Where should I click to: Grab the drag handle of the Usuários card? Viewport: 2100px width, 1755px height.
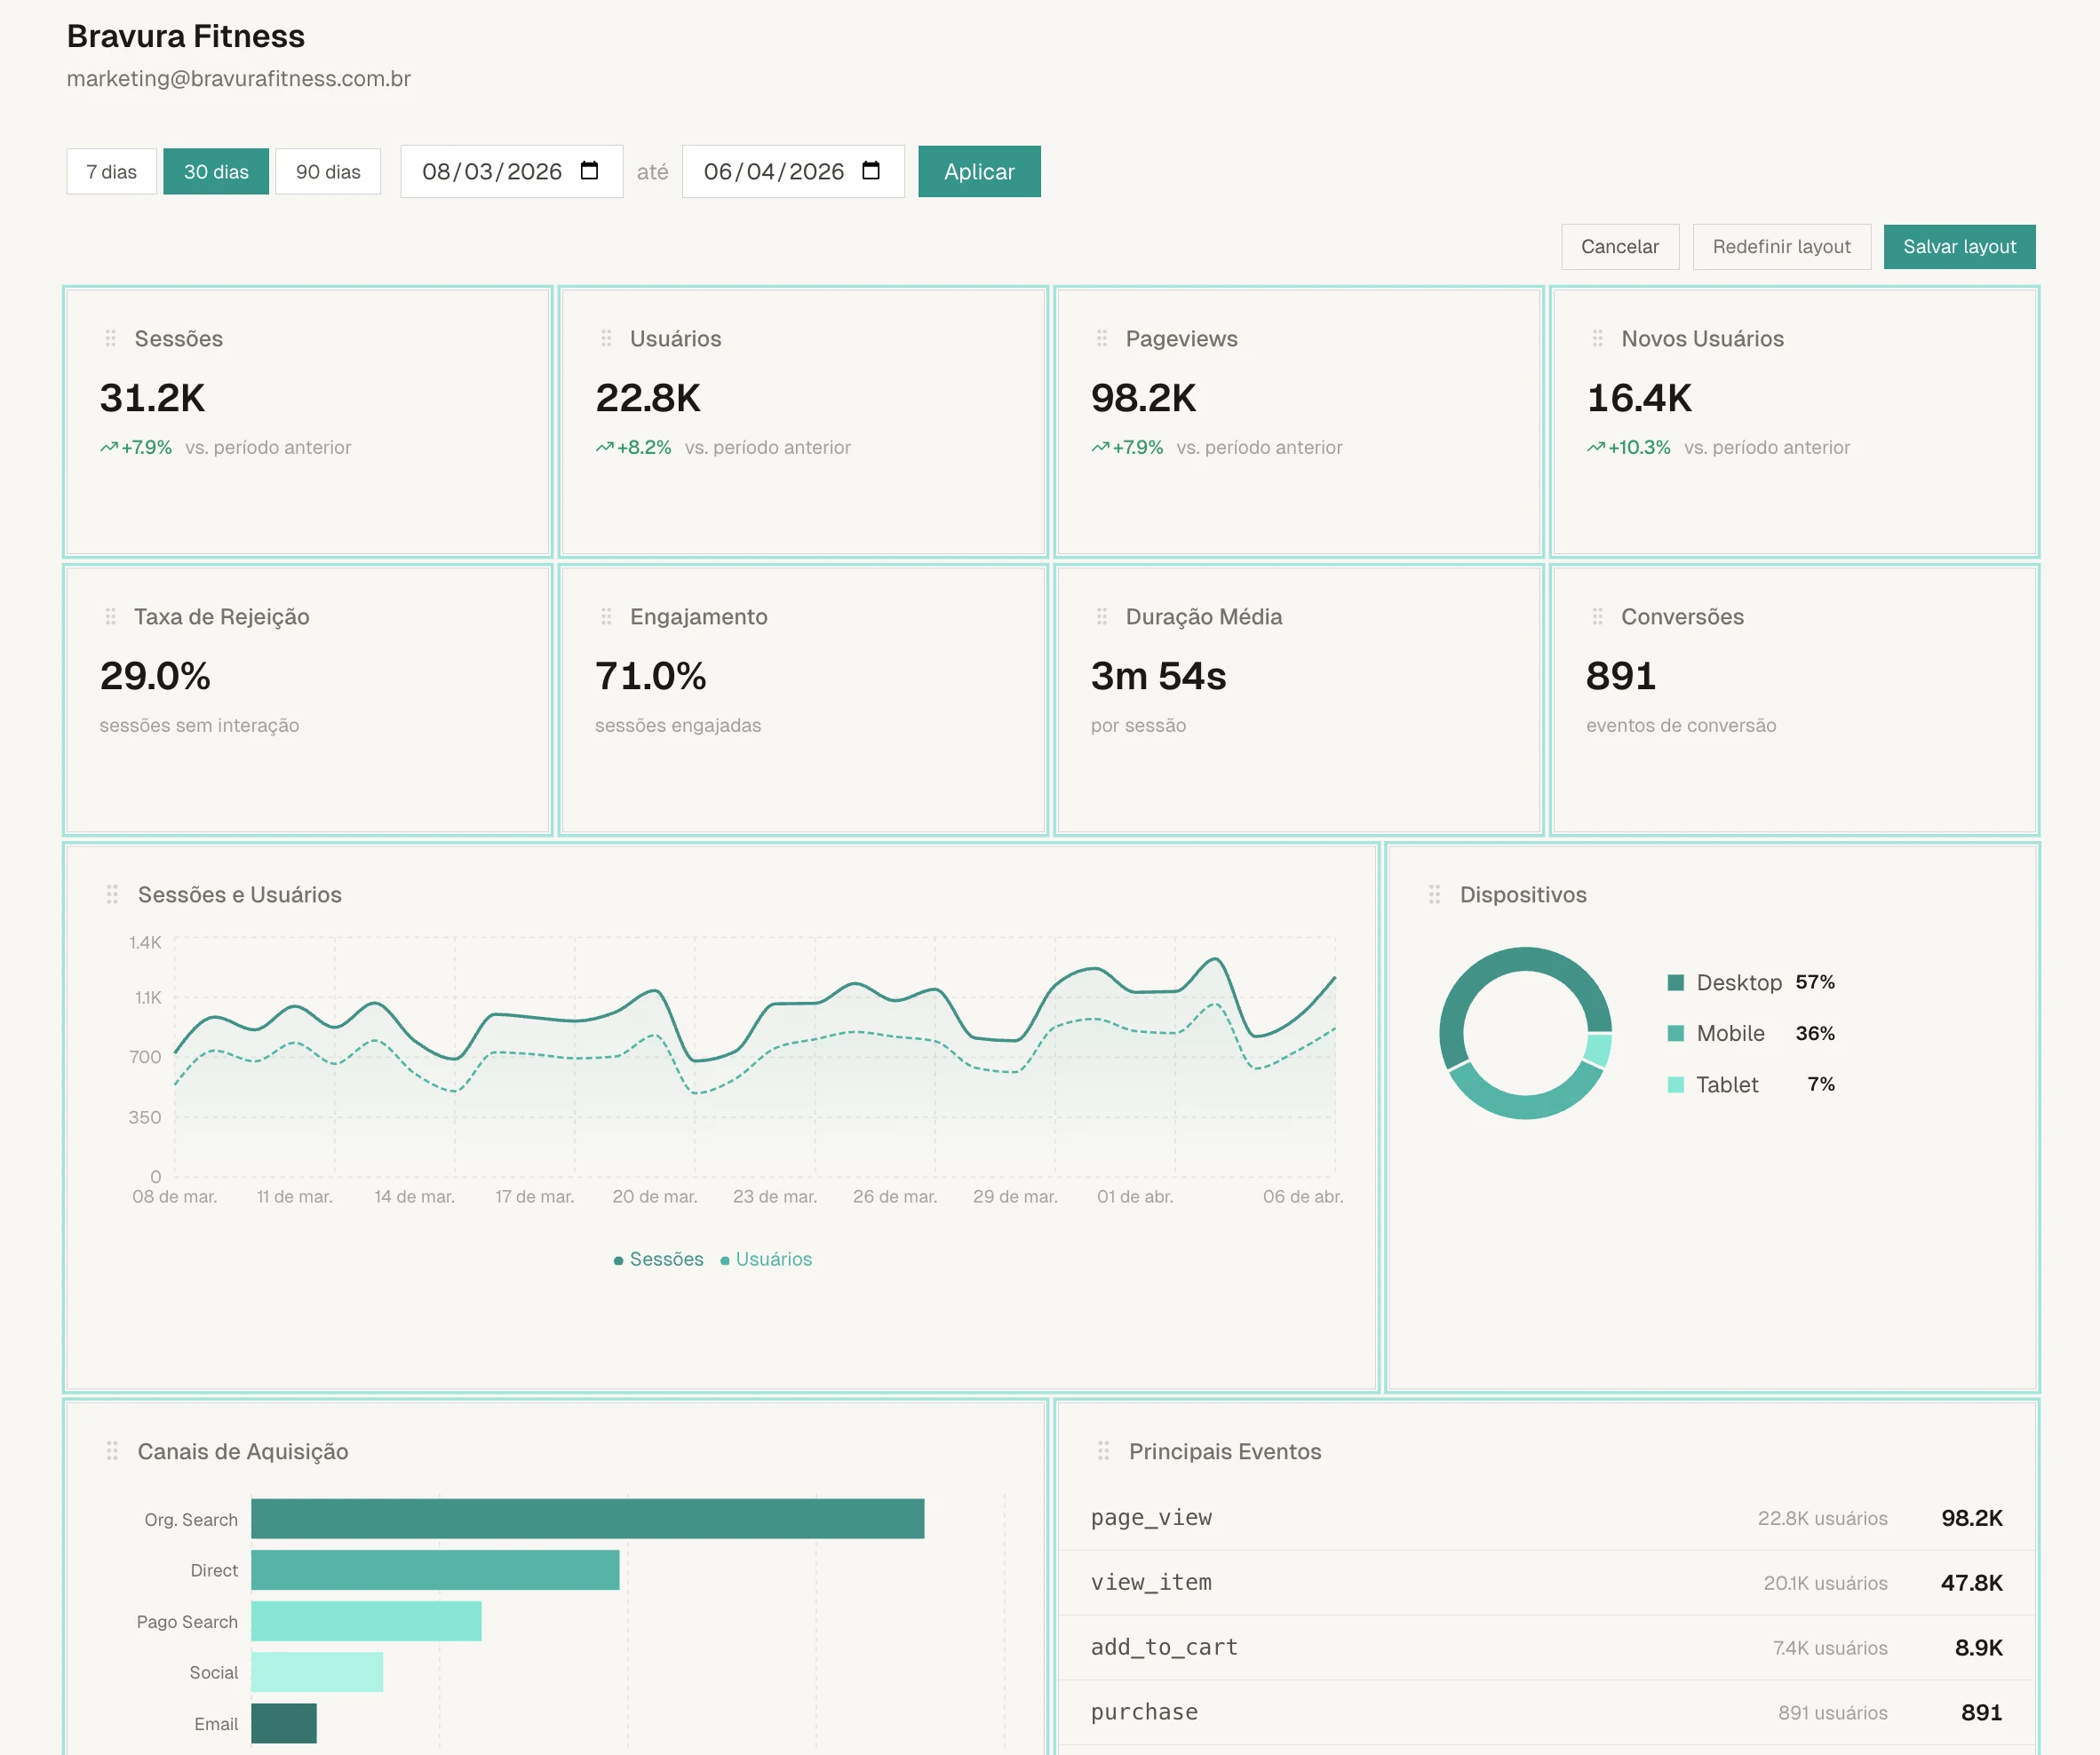coord(606,338)
